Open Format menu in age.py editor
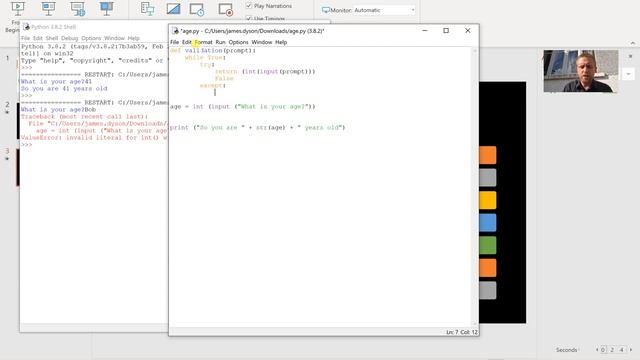The height and width of the screenshot is (360, 640). click(x=203, y=42)
